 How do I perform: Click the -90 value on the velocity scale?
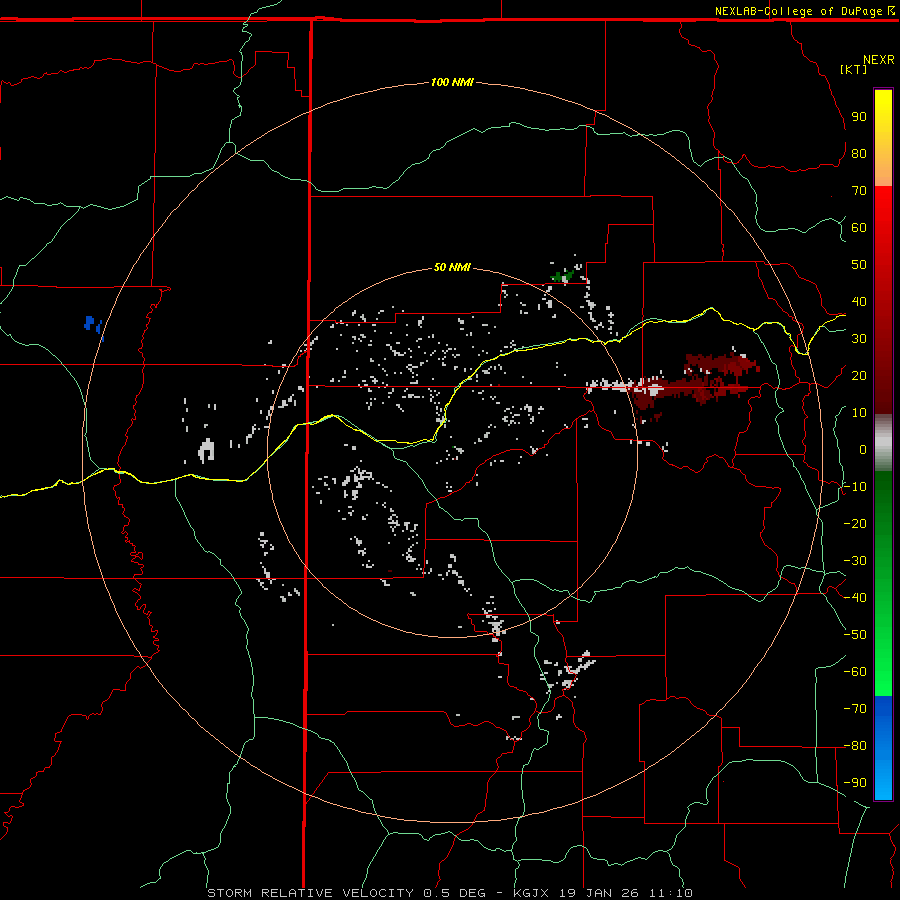click(855, 783)
